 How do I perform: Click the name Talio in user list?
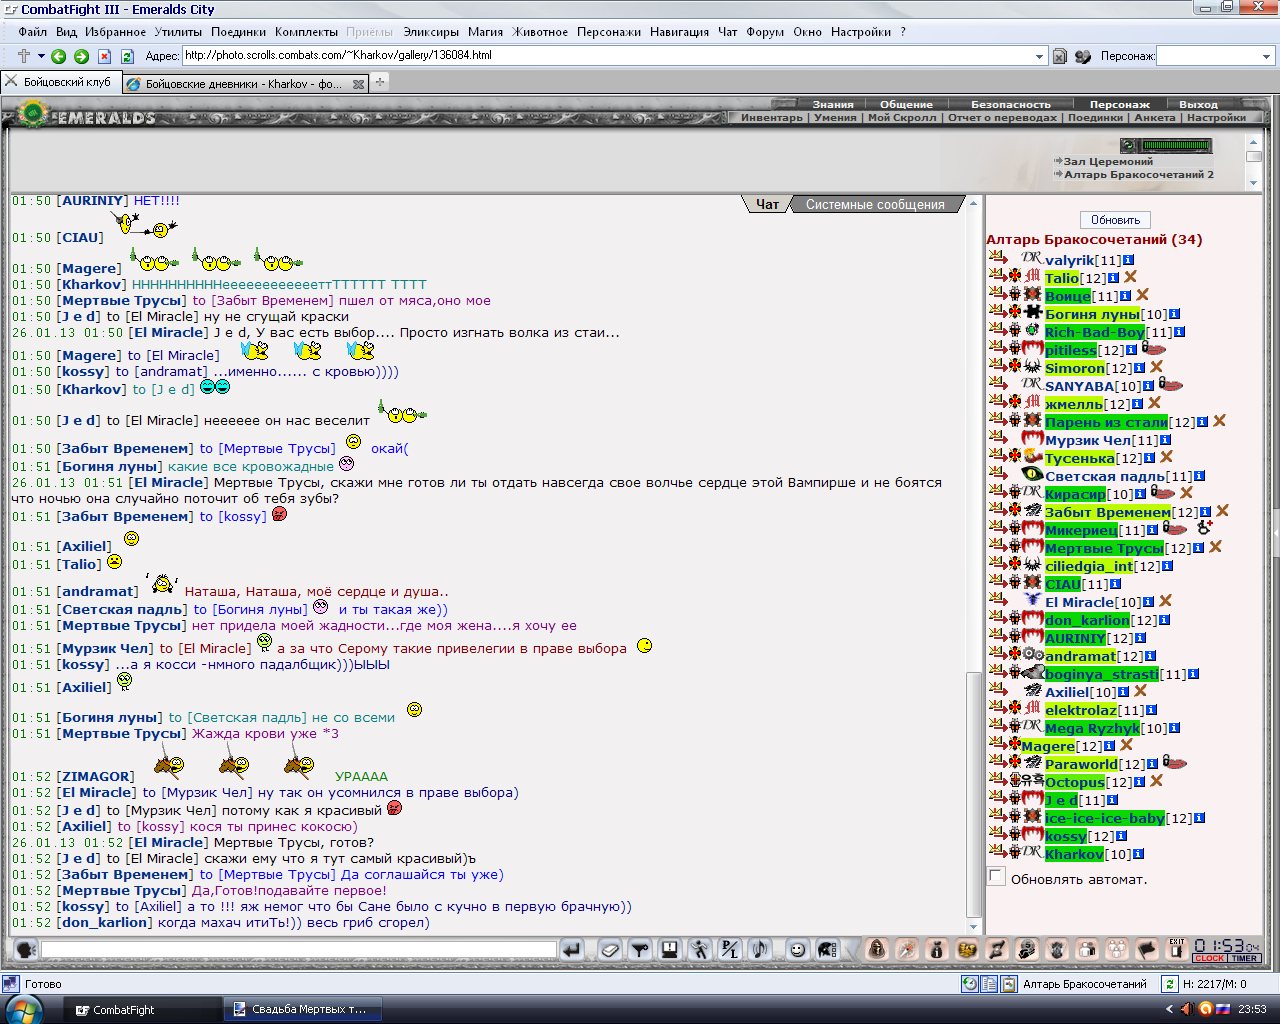click(1062, 278)
